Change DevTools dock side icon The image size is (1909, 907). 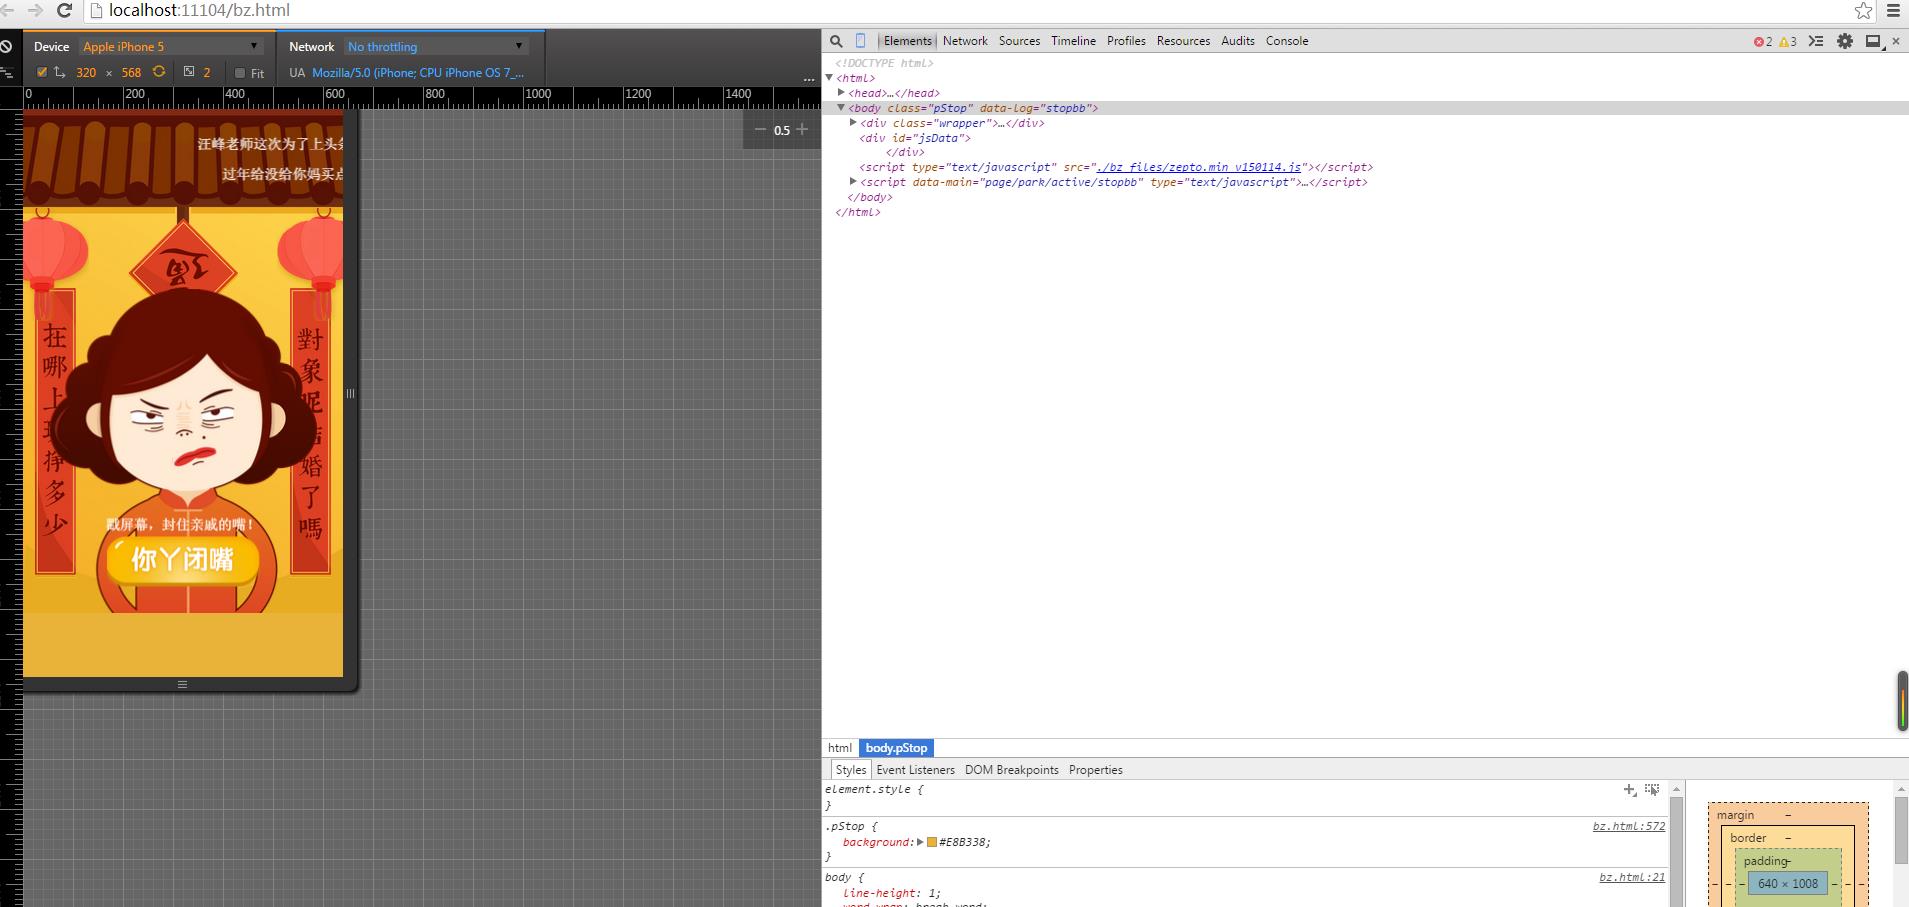coord(1875,41)
